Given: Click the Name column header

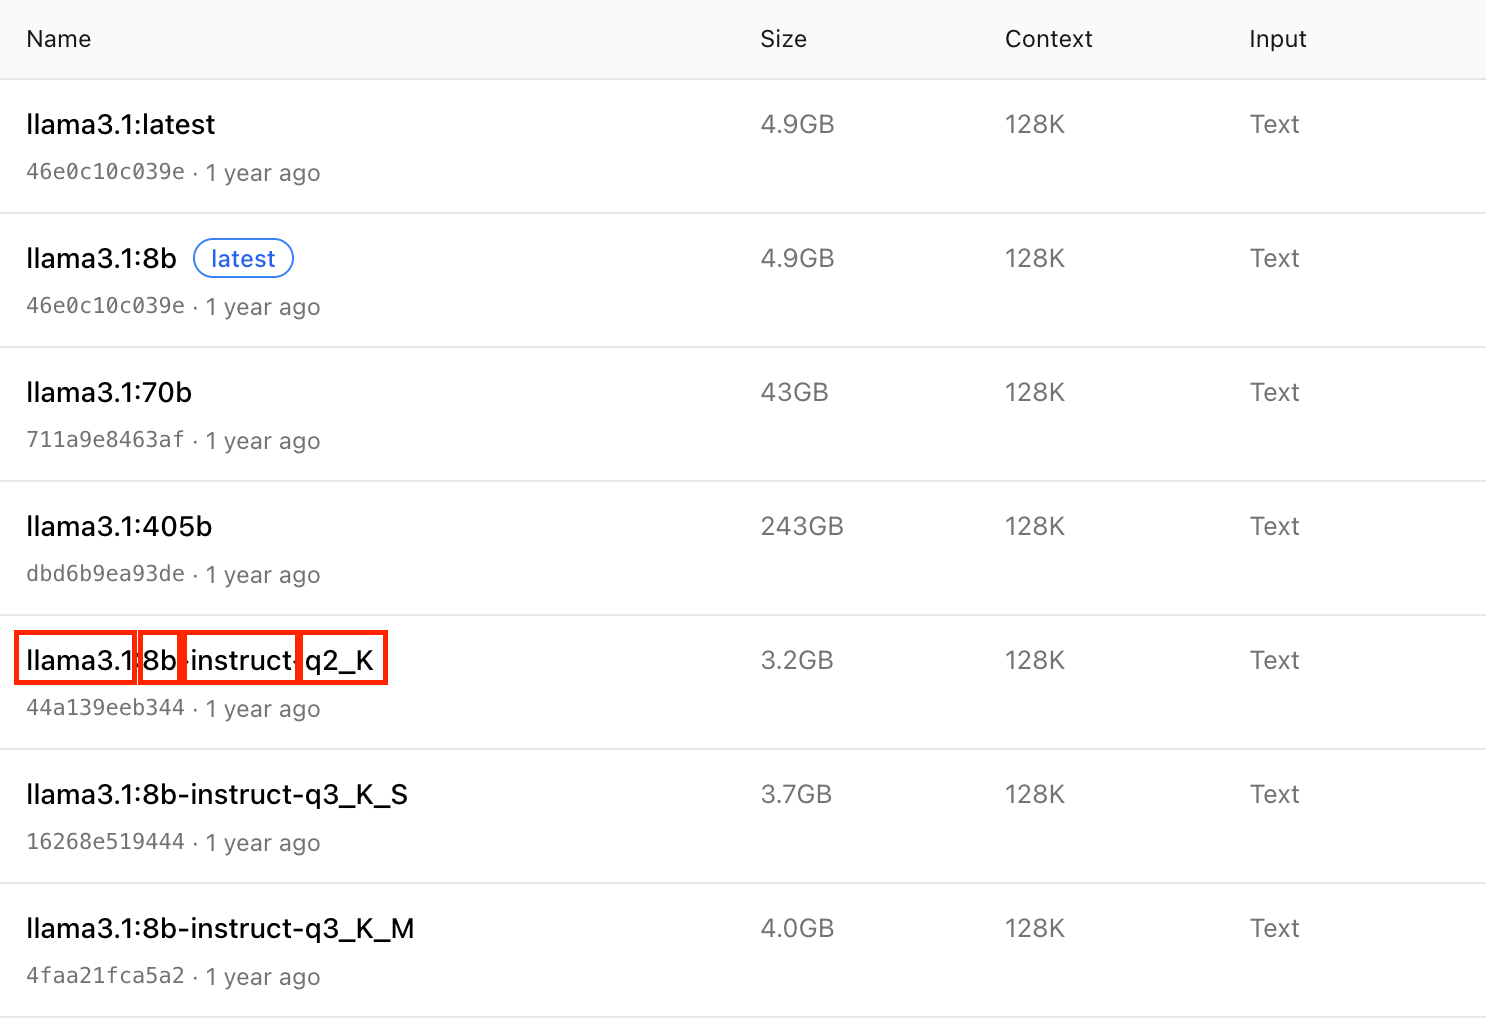Looking at the screenshot, I should tap(59, 39).
